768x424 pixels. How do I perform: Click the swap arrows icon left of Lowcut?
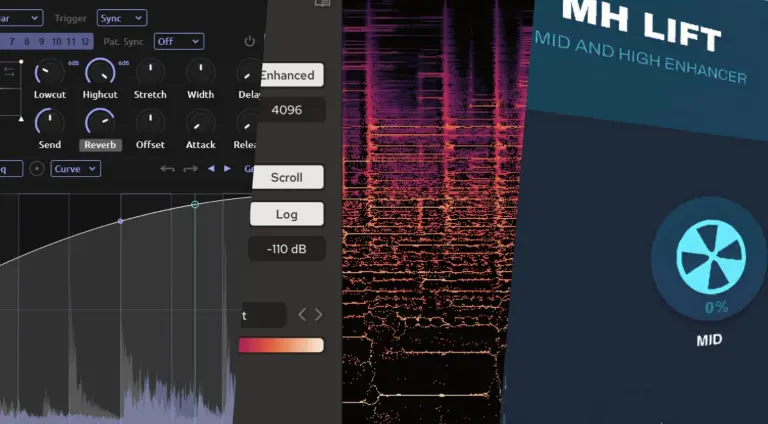[9, 72]
